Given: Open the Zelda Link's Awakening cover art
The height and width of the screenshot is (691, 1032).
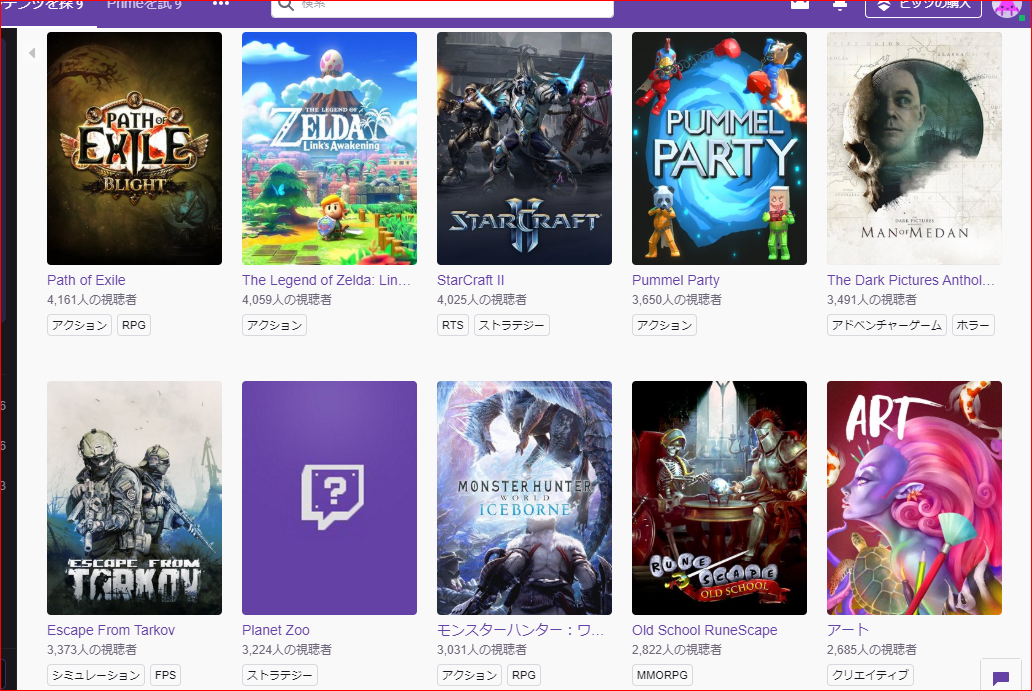Looking at the screenshot, I should (x=329, y=149).
